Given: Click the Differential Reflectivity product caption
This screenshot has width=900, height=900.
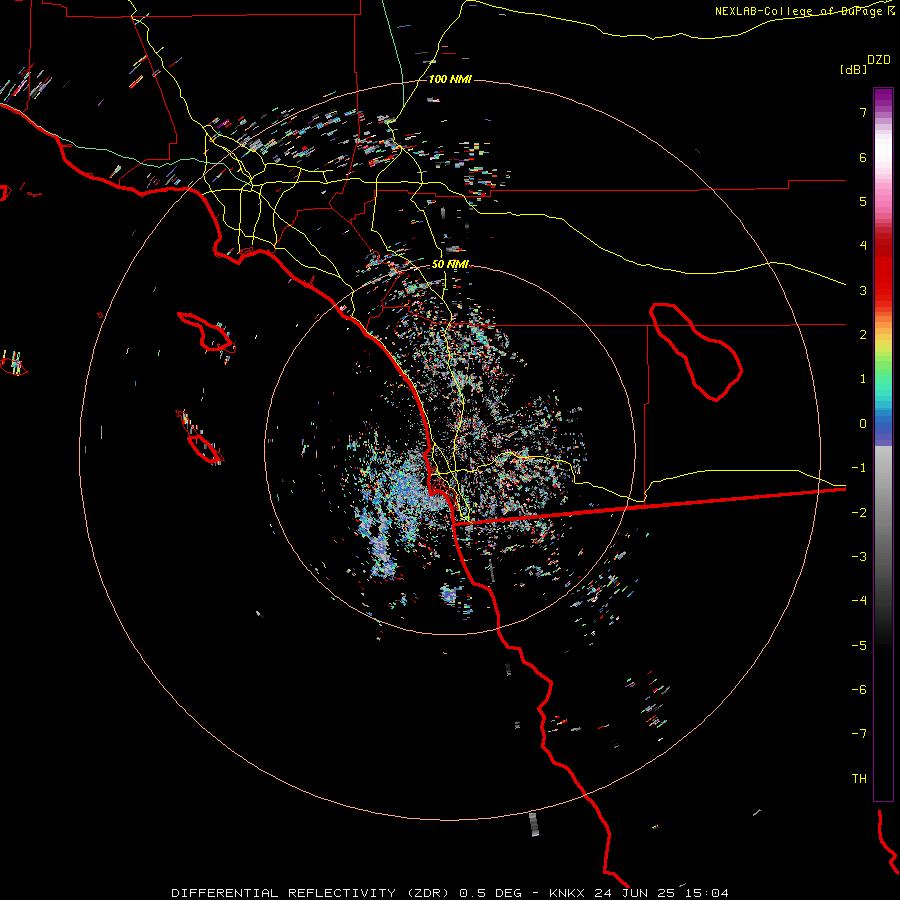Looking at the screenshot, I should [449, 893].
